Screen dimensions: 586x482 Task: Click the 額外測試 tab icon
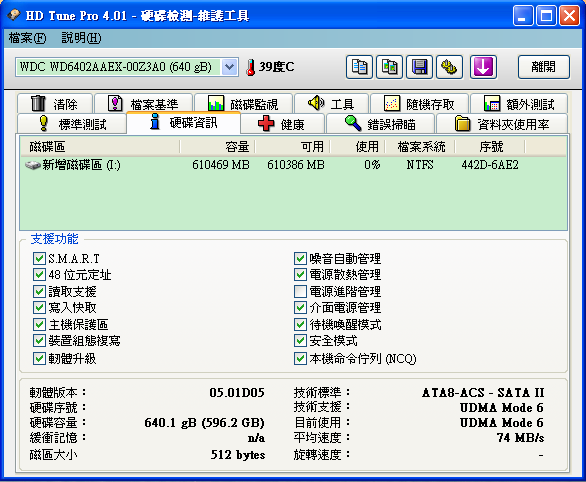coord(491,103)
